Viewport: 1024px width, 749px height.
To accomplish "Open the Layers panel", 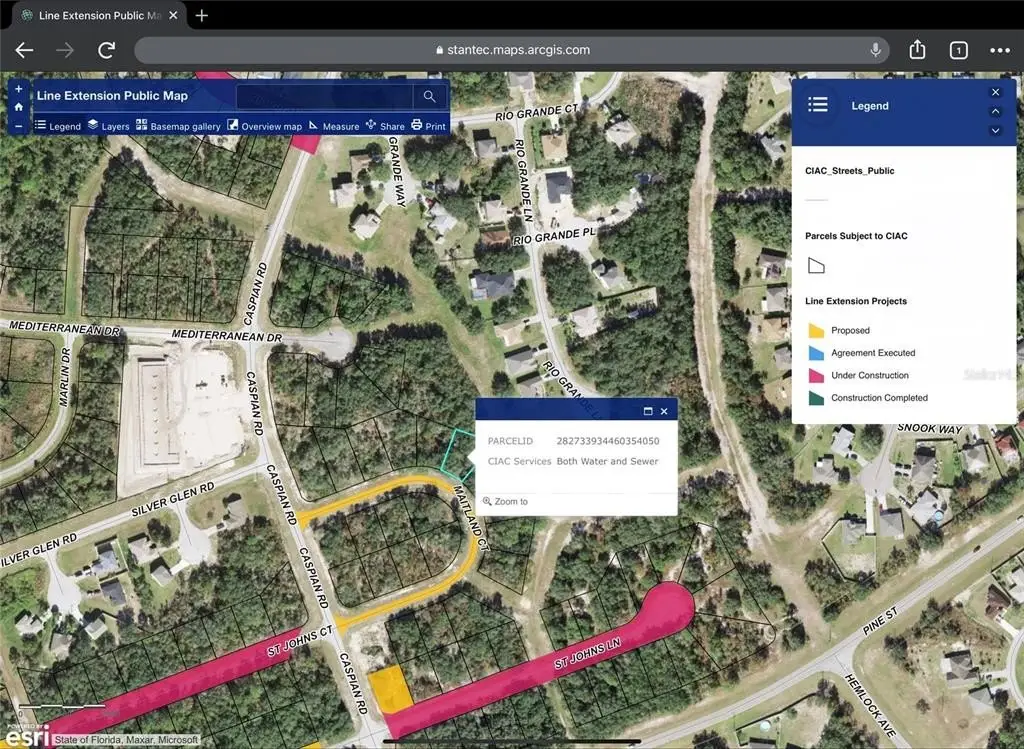I will pyautogui.click(x=108, y=126).
